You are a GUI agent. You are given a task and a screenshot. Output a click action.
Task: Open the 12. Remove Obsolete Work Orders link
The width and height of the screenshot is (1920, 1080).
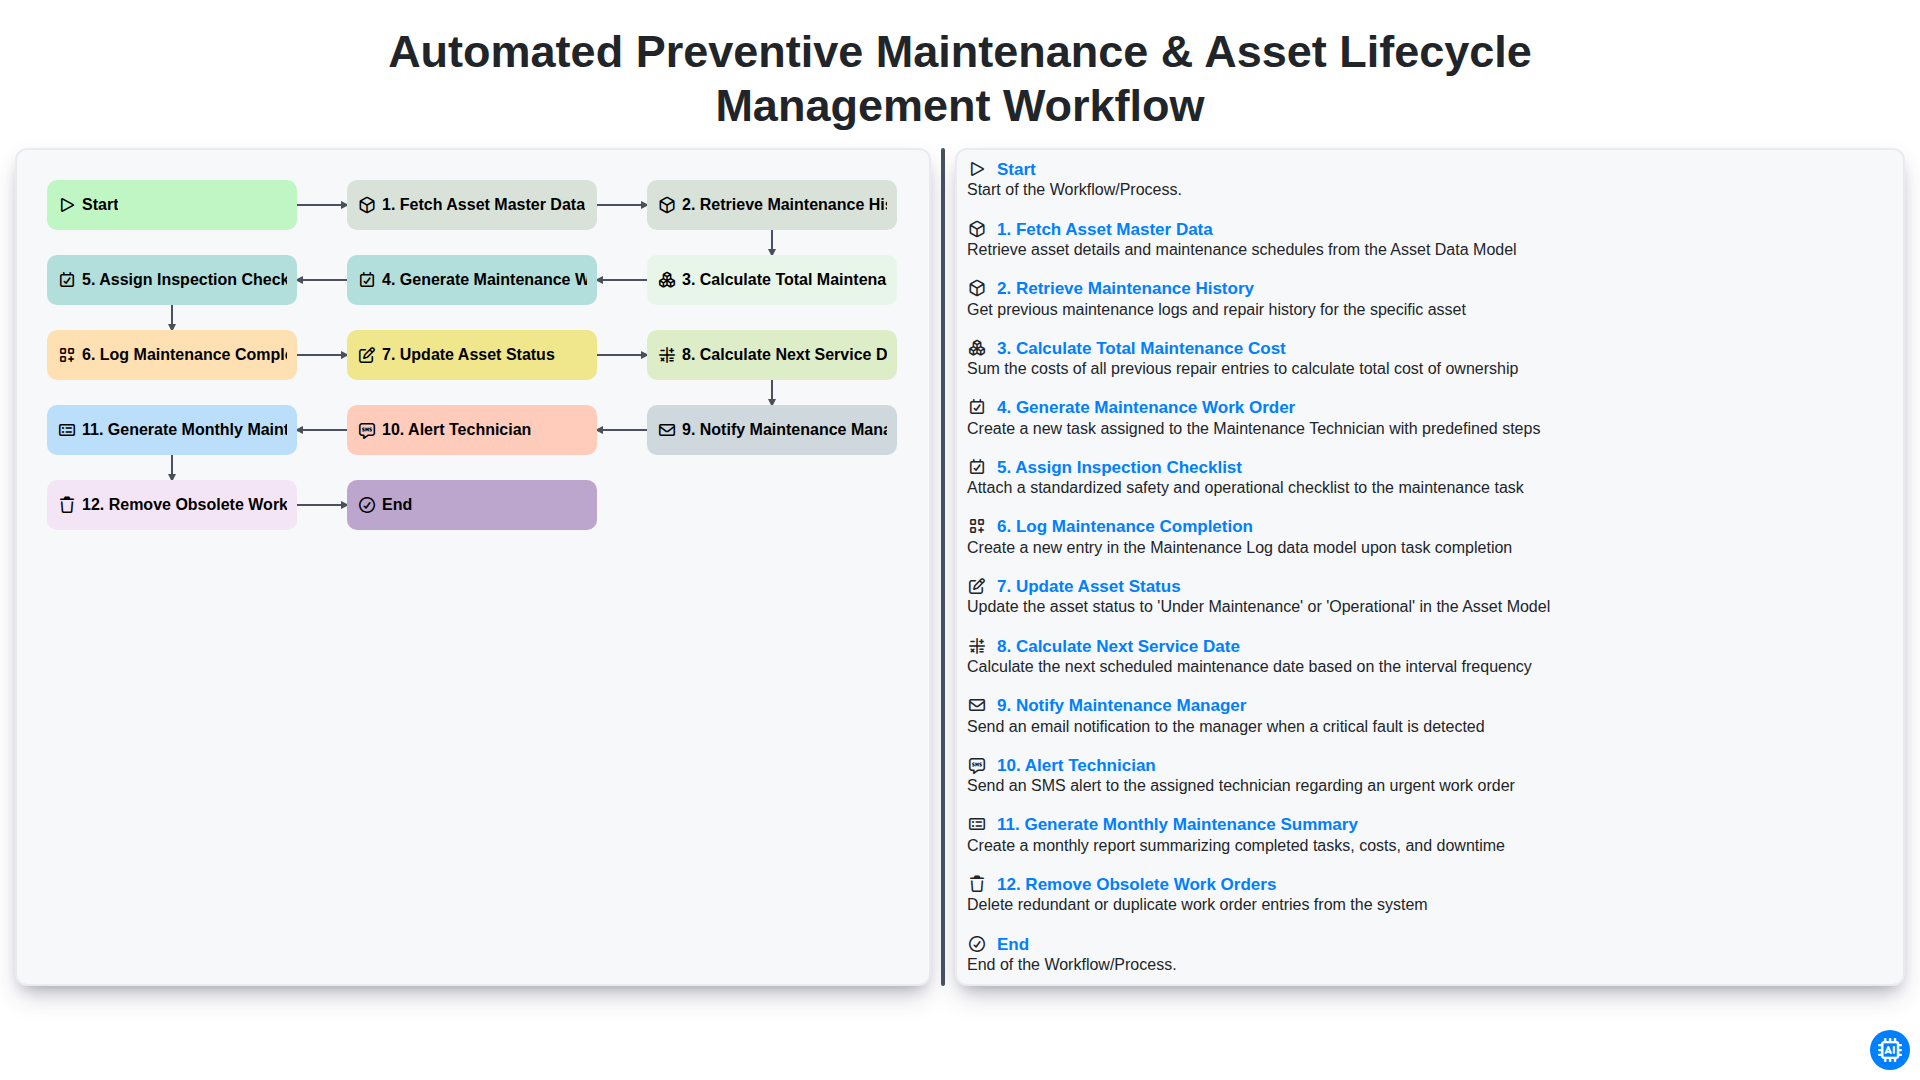tap(1136, 884)
